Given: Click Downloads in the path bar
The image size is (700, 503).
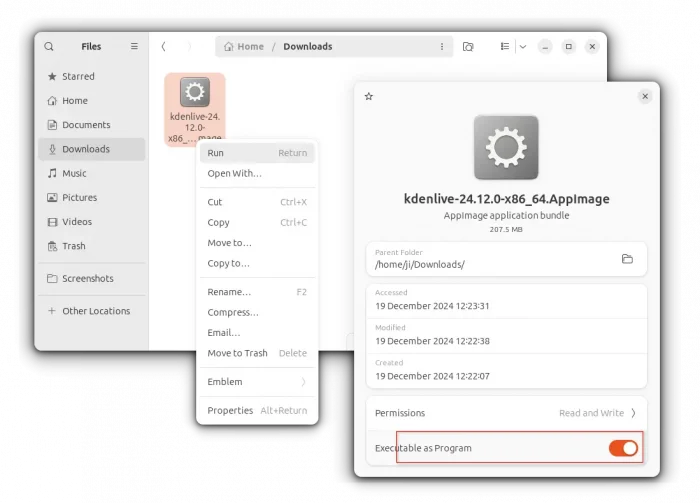Looking at the screenshot, I should point(308,46).
